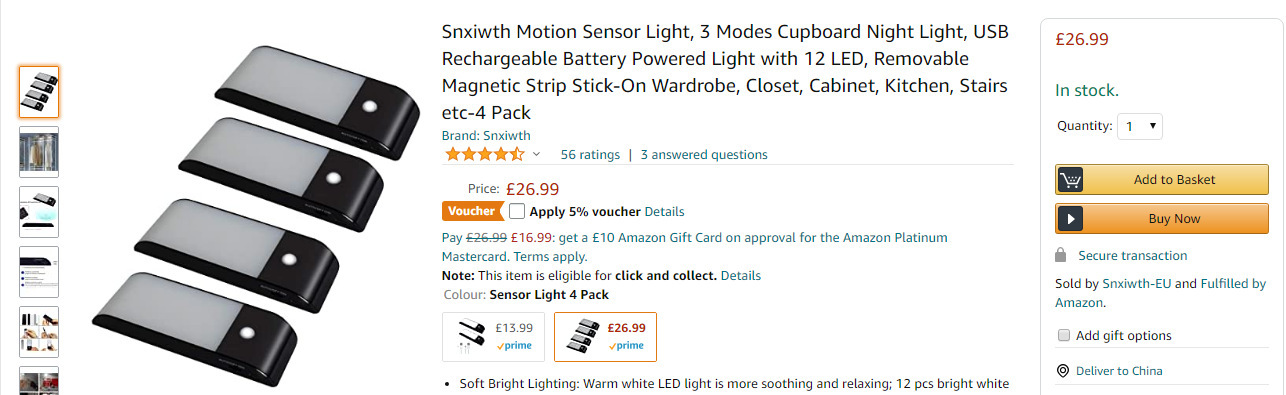The image size is (1286, 395).
Task: Open the 56 ratings link
Action: click(x=590, y=155)
